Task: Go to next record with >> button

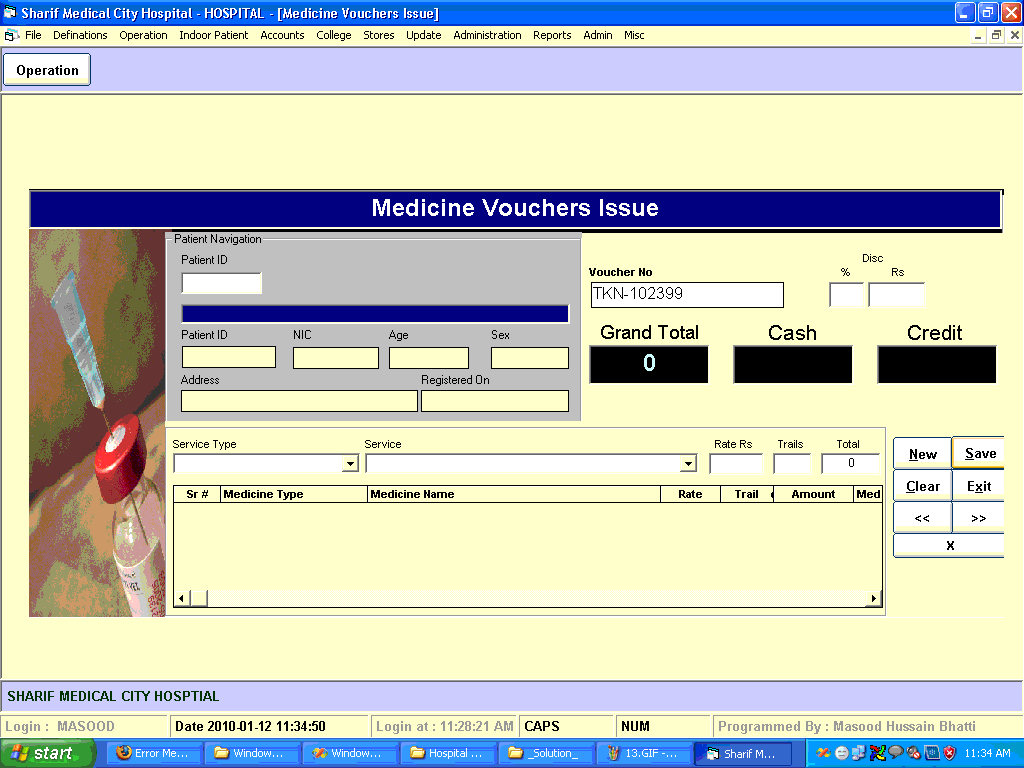Action: point(978,518)
